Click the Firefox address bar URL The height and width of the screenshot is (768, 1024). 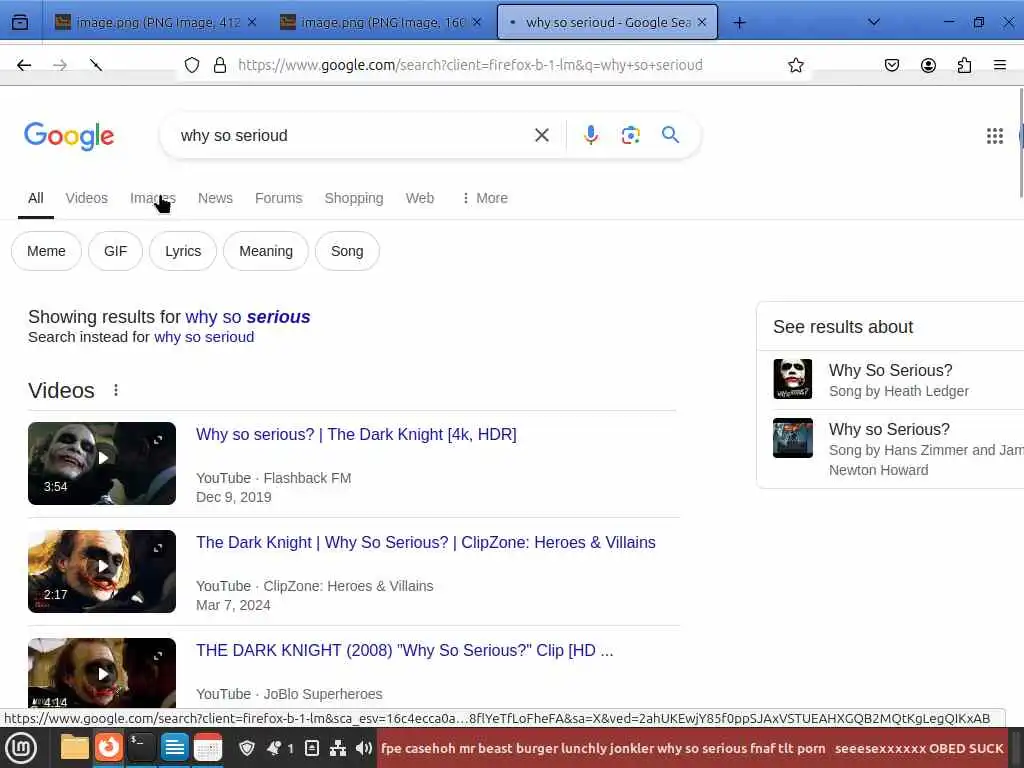tap(470, 65)
